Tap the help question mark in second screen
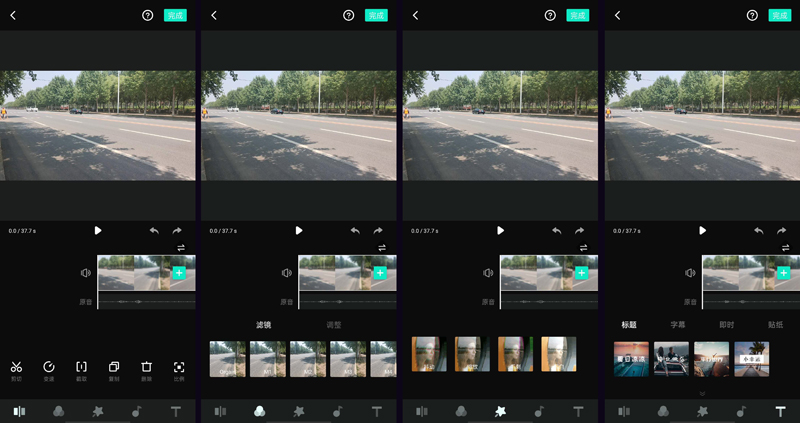This screenshot has height=423, width=800. [348, 15]
